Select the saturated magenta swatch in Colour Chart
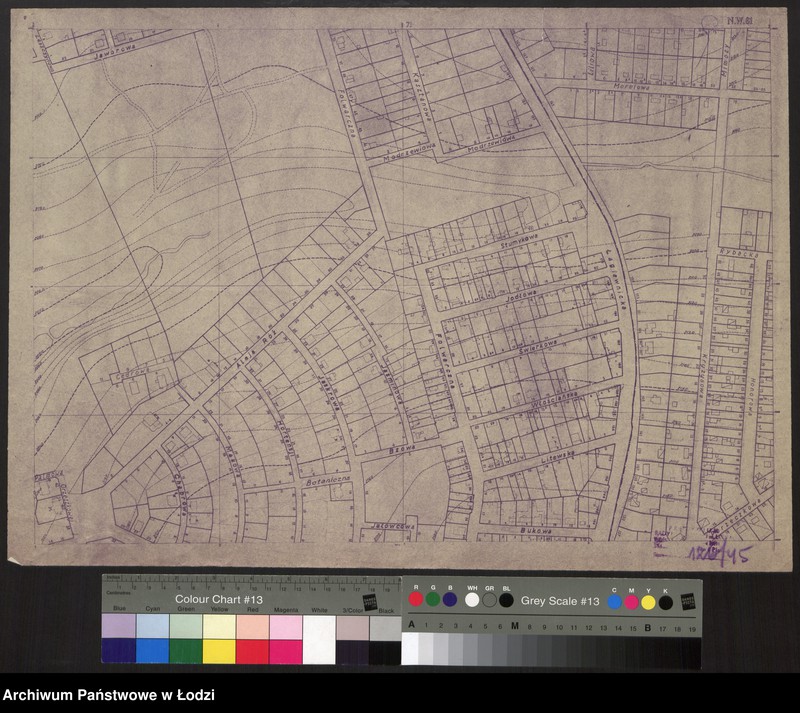The height and width of the screenshot is (713, 800). pos(285,651)
